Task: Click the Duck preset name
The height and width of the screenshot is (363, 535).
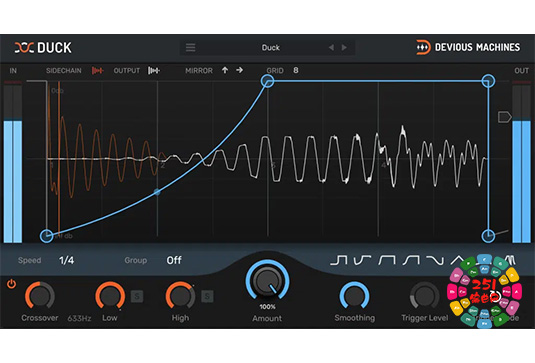Action: click(271, 47)
